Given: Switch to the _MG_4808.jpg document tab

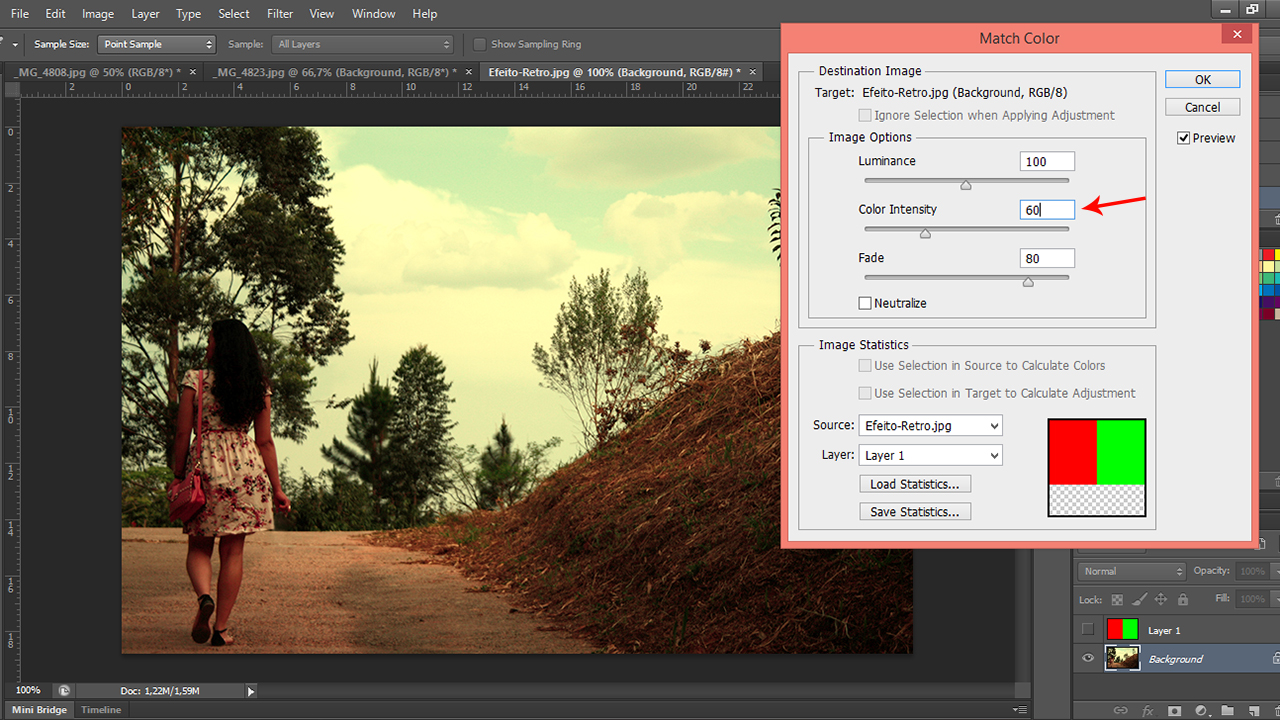Looking at the screenshot, I should coord(96,72).
